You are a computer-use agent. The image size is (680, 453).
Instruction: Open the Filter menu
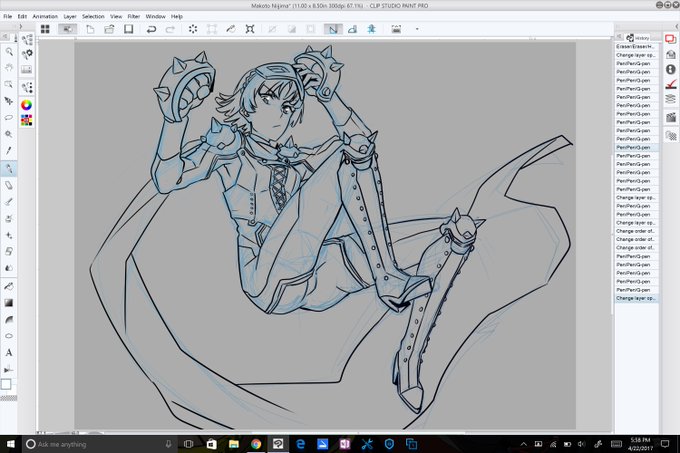134,16
